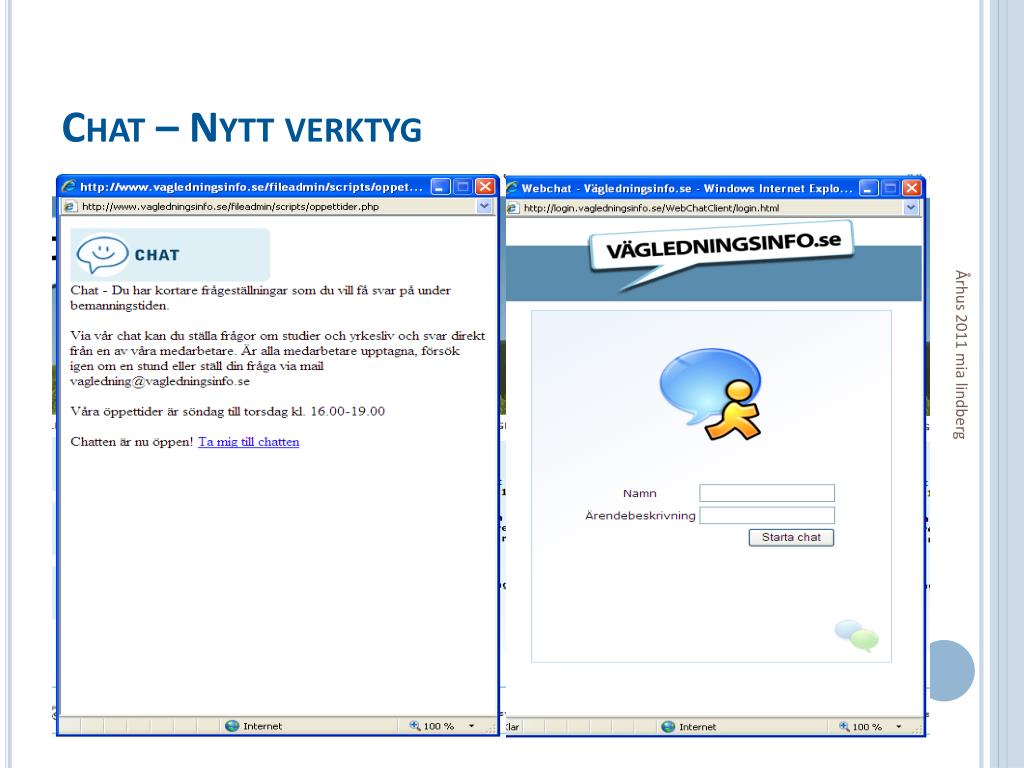Click Internet zone globe in left window
This screenshot has width=1024, height=768.
[232, 726]
